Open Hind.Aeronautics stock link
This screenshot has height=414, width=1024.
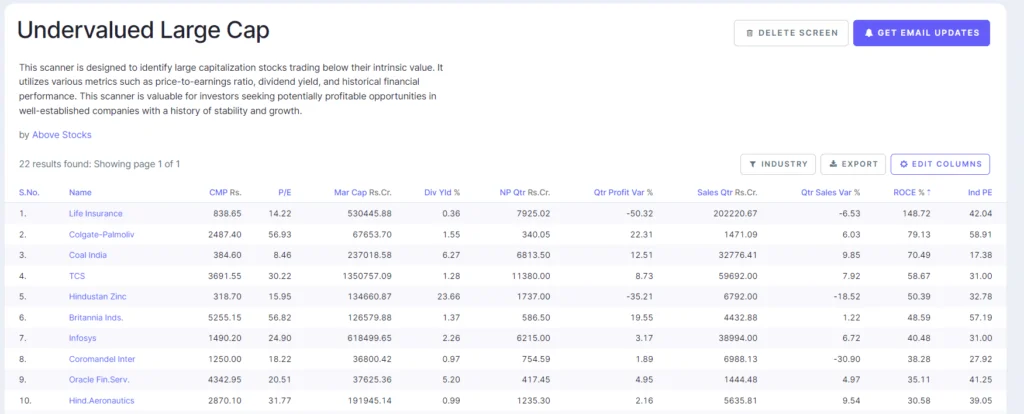[x=101, y=400]
